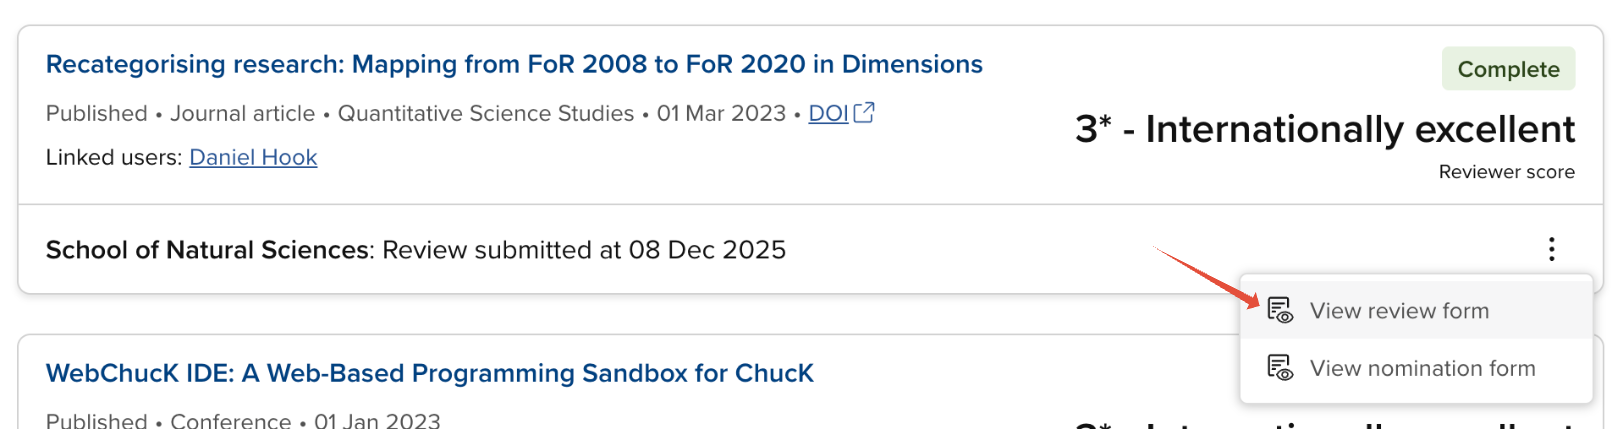
Task: Click the green Complete status badge
Action: pyautogui.click(x=1508, y=69)
